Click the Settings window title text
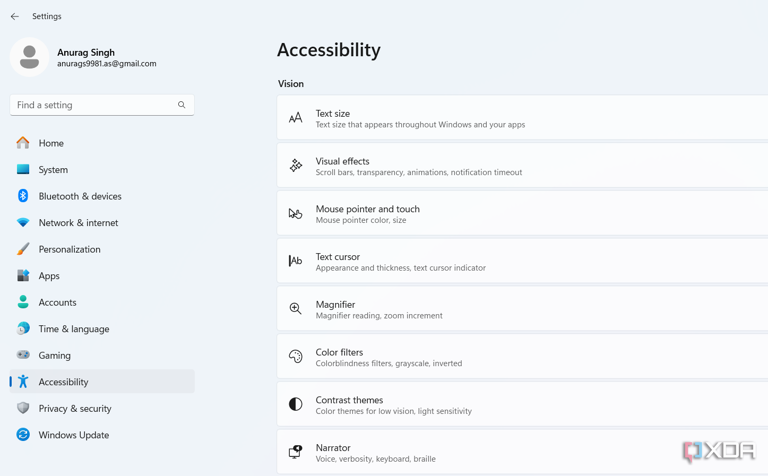The image size is (768, 476). 47,16
